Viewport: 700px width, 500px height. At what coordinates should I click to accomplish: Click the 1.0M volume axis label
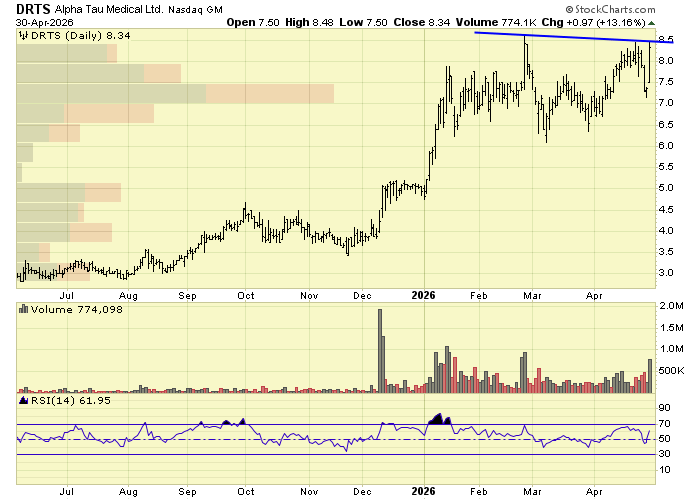coord(672,349)
